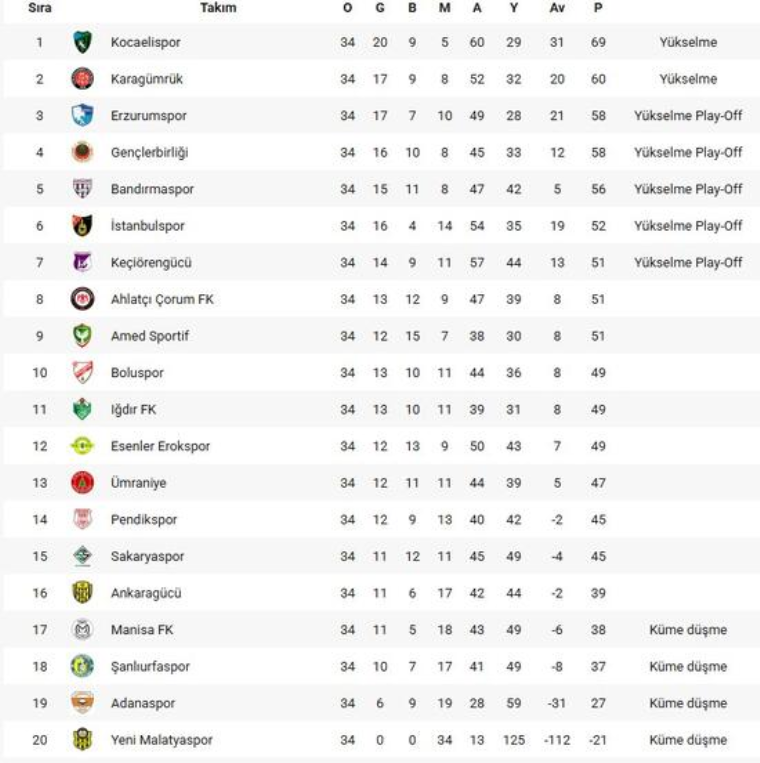Click the Av goal difference header
The height and width of the screenshot is (763, 760).
[557, 8]
